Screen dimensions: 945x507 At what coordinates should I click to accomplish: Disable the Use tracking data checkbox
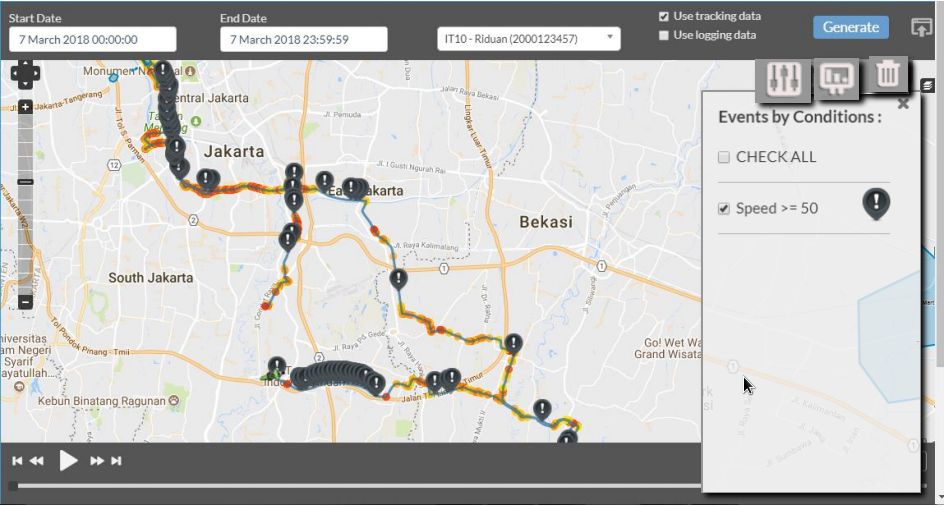coord(663,17)
